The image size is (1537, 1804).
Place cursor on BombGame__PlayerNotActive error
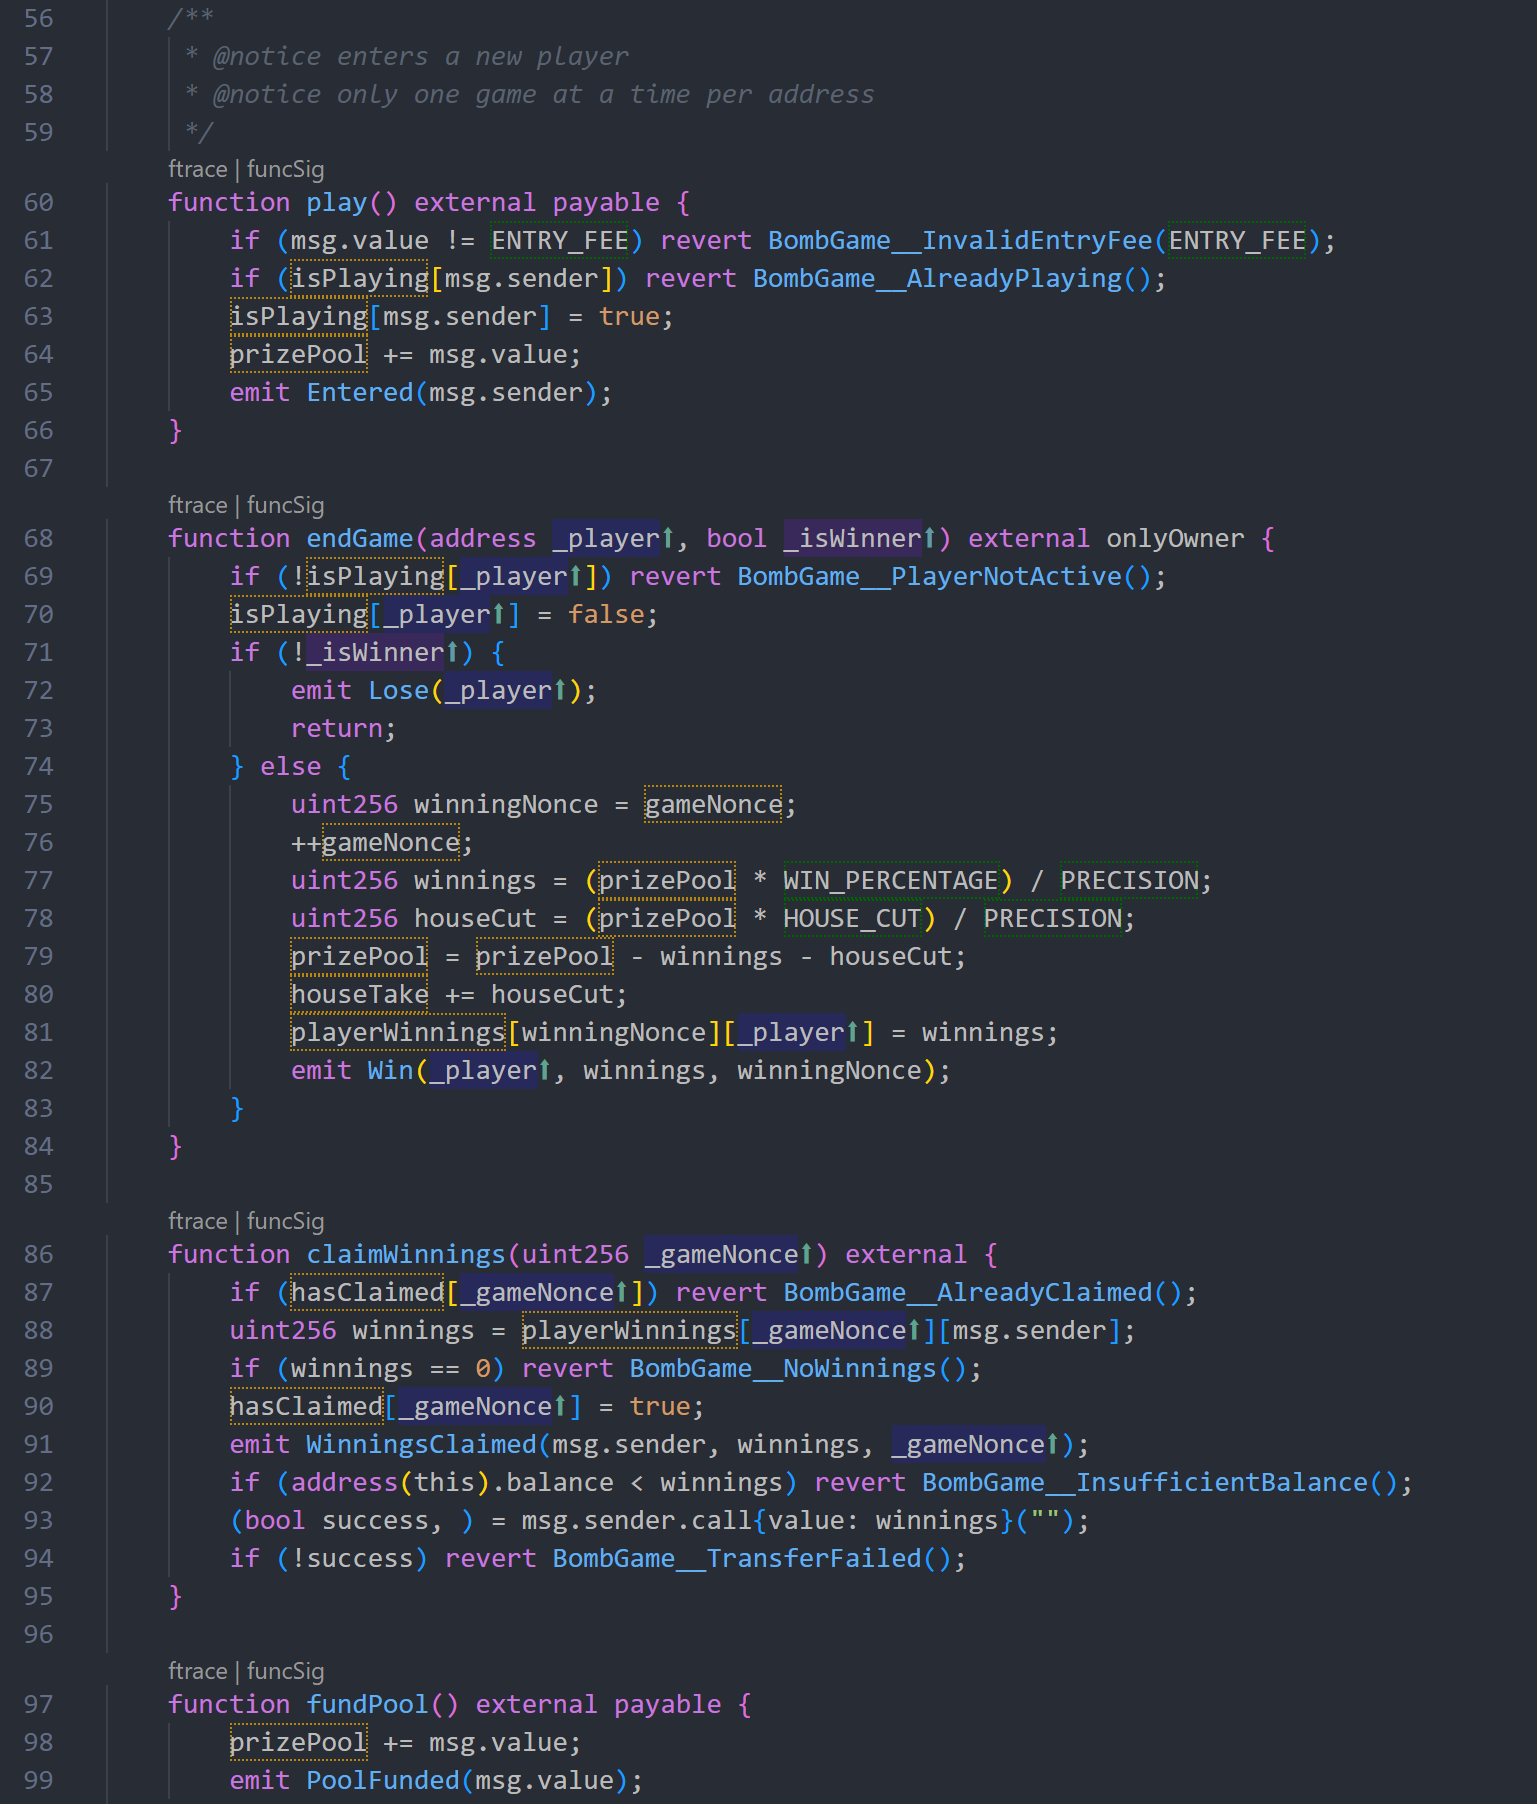coord(930,576)
